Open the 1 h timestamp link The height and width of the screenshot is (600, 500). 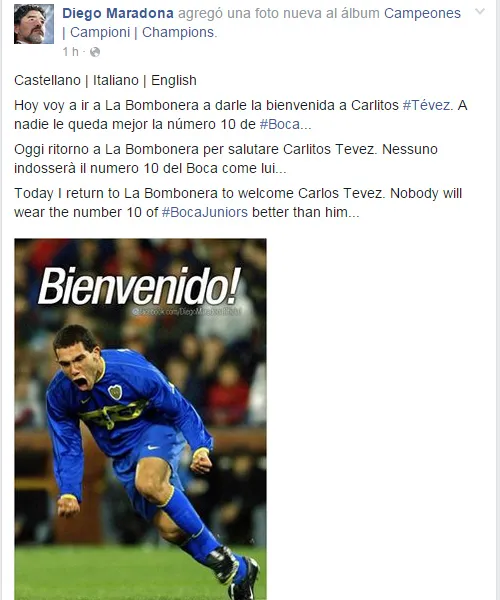pyautogui.click(x=70, y=52)
